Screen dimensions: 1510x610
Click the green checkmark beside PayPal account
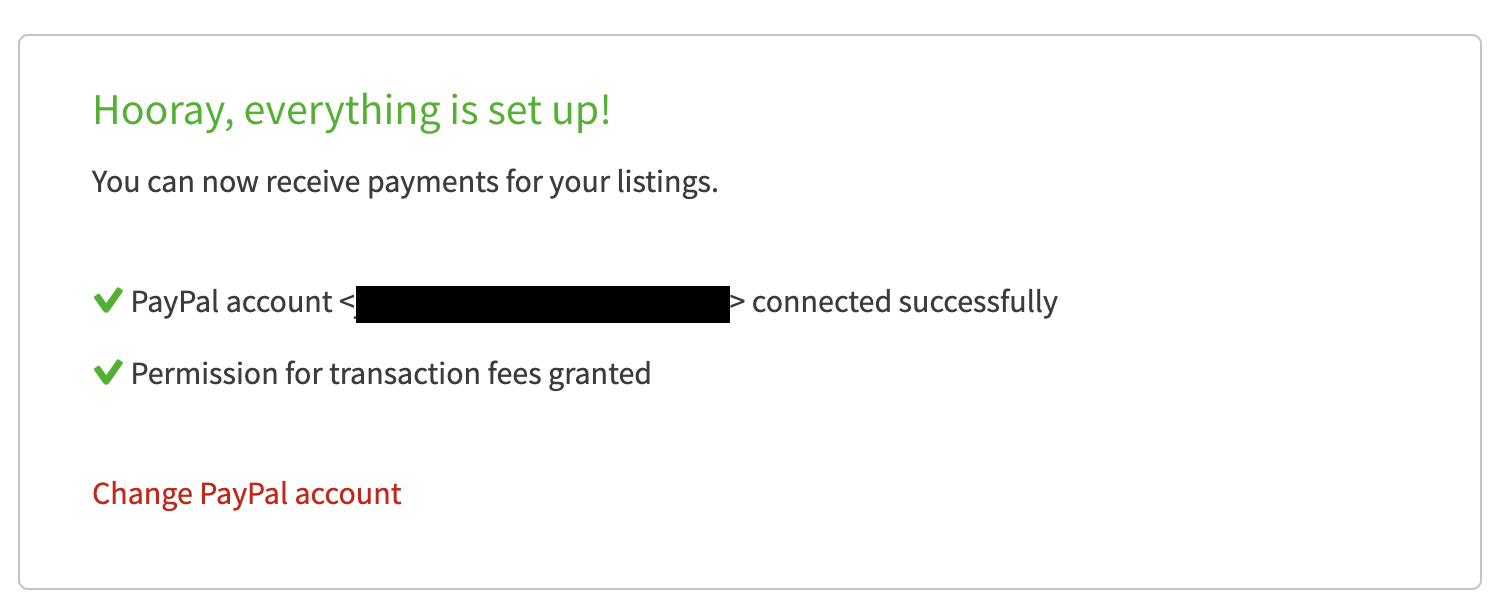click(107, 300)
